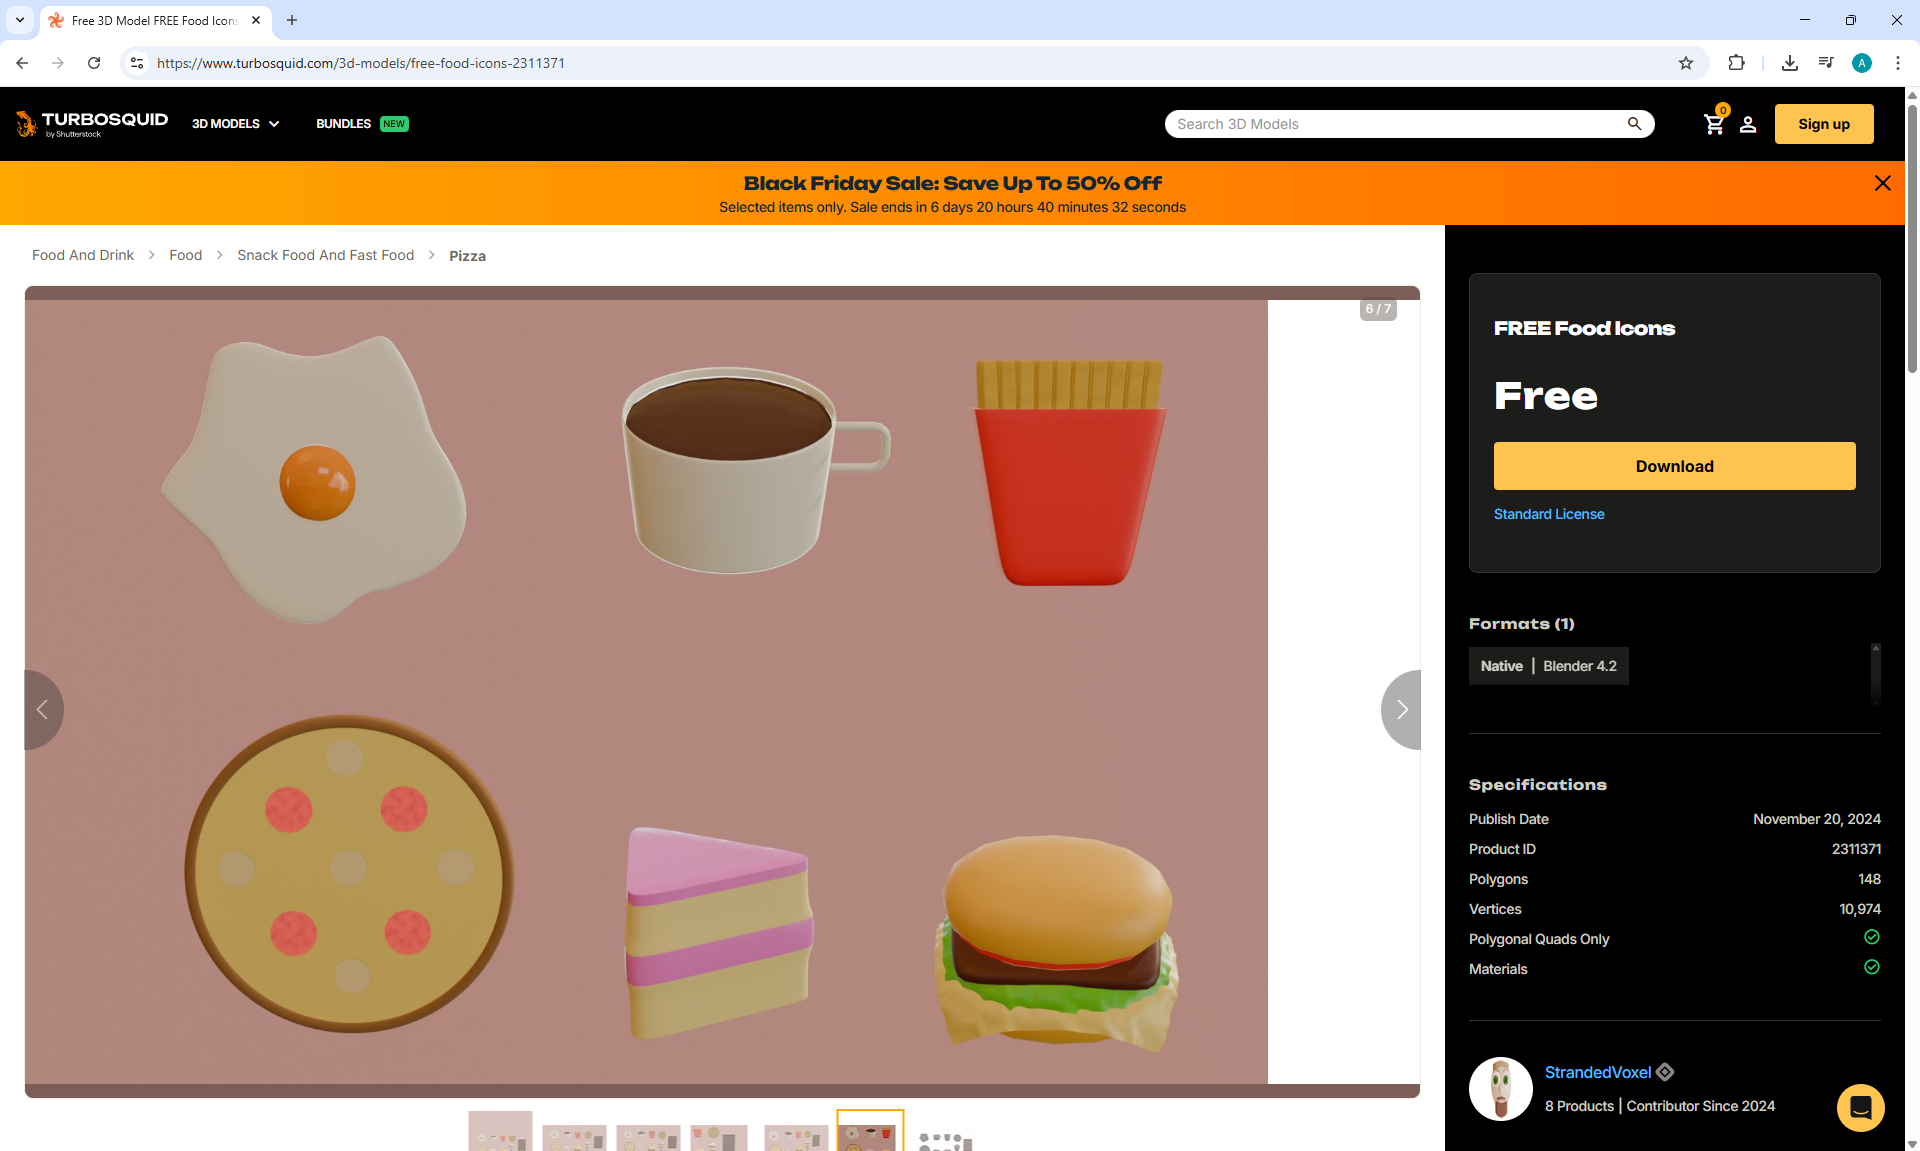Viewport: 1920px width, 1151px height.
Task: Open the chat support bubble icon
Action: tap(1860, 1107)
